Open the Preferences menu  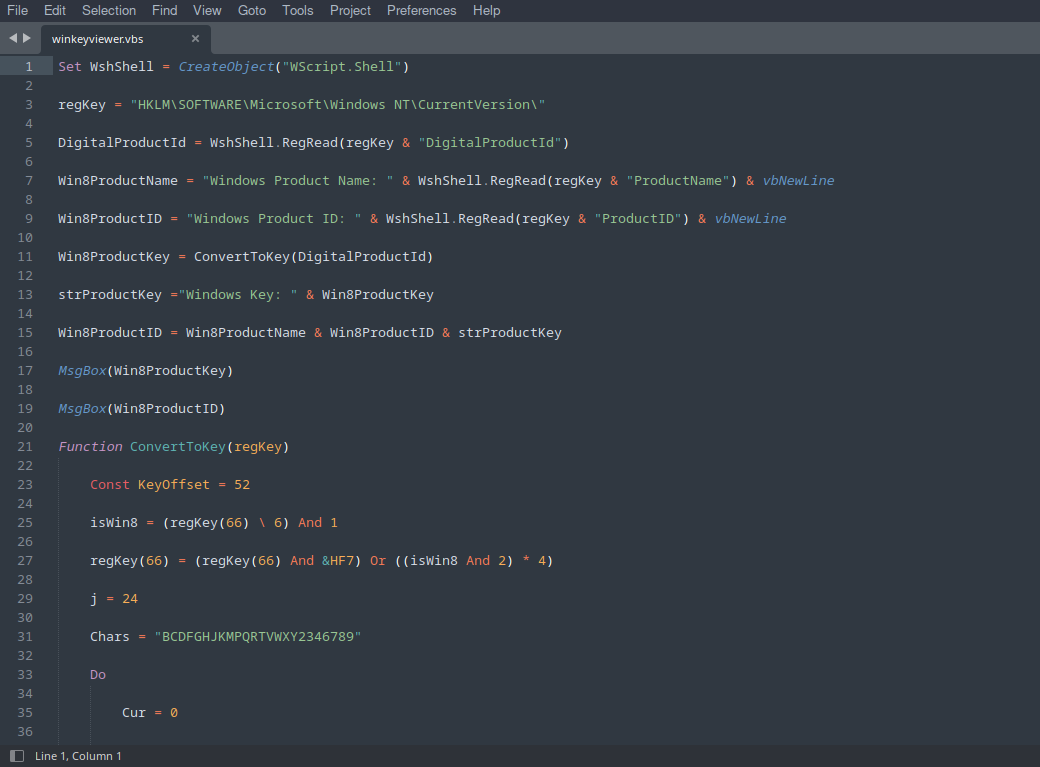(x=421, y=11)
